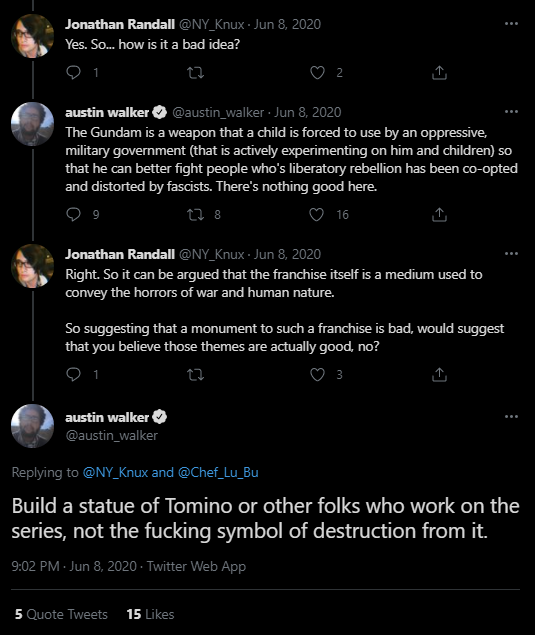Like Jonathan Randall's first tweet

pos(317,73)
